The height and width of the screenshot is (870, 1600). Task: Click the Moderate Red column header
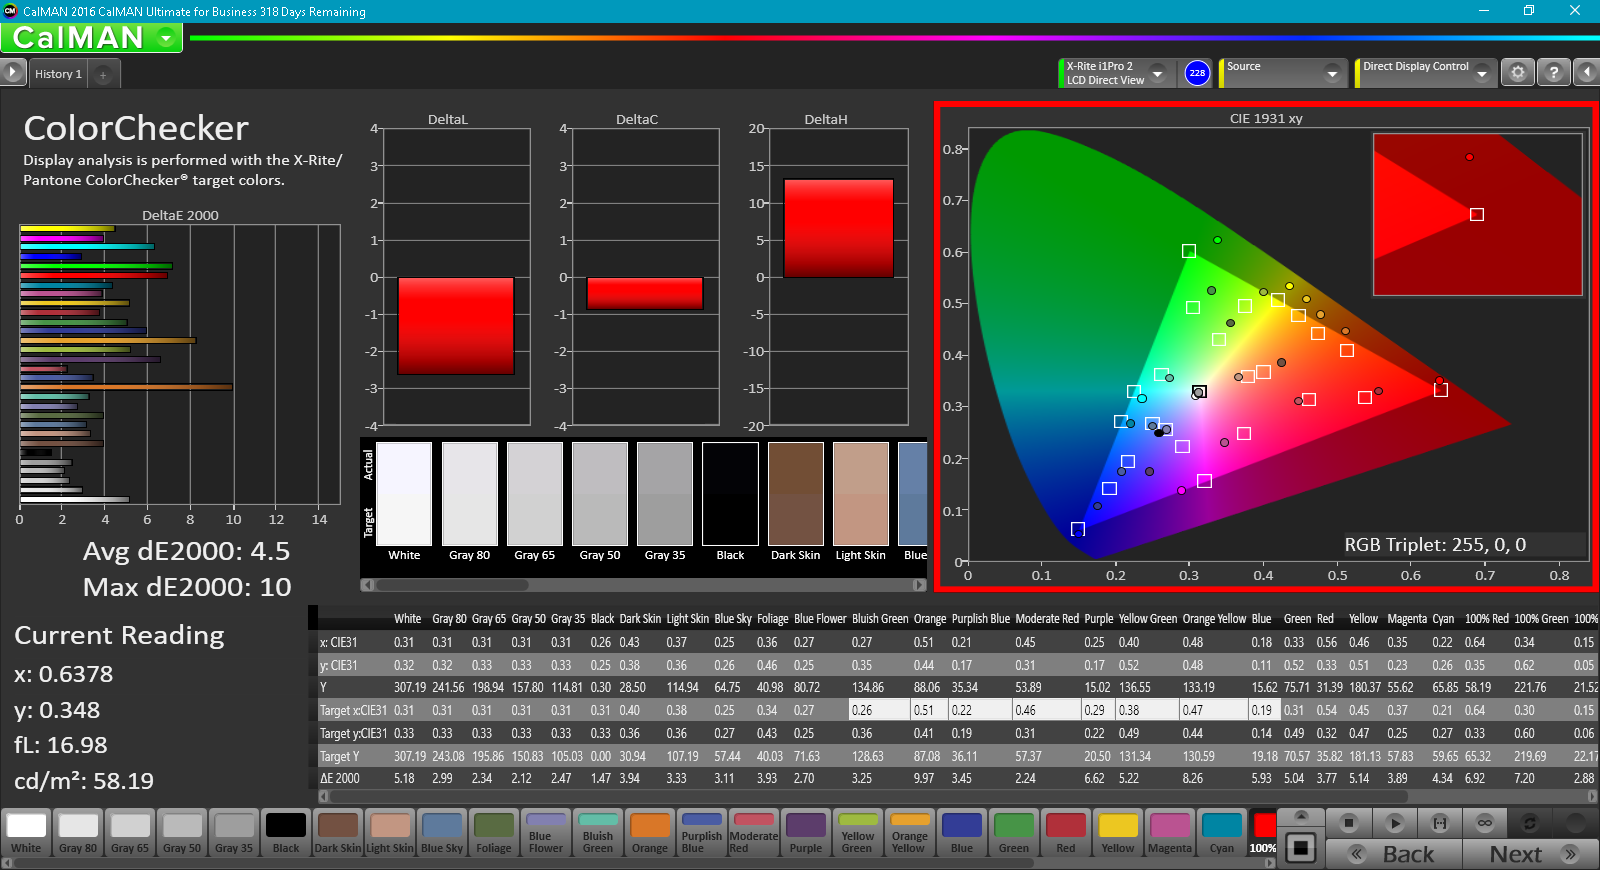(x=1047, y=619)
